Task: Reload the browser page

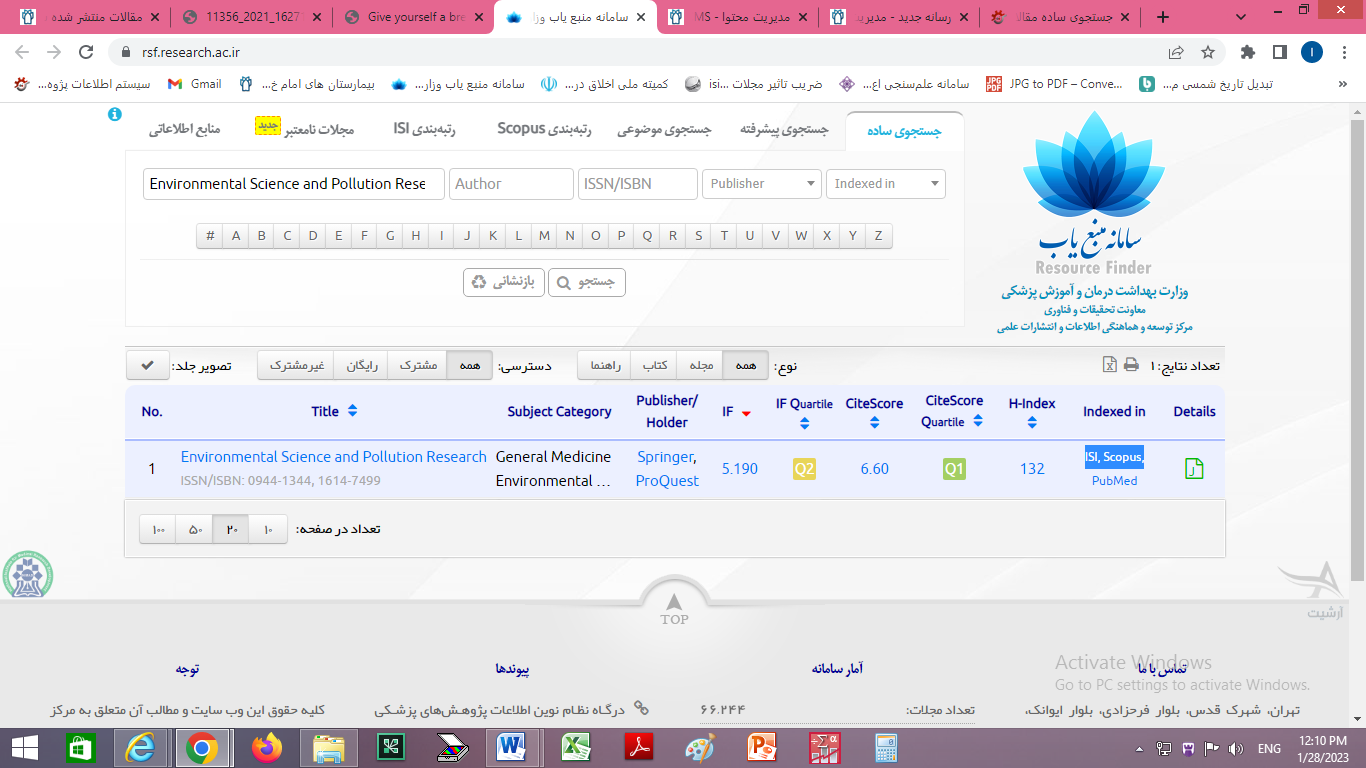Action: [x=86, y=52]
